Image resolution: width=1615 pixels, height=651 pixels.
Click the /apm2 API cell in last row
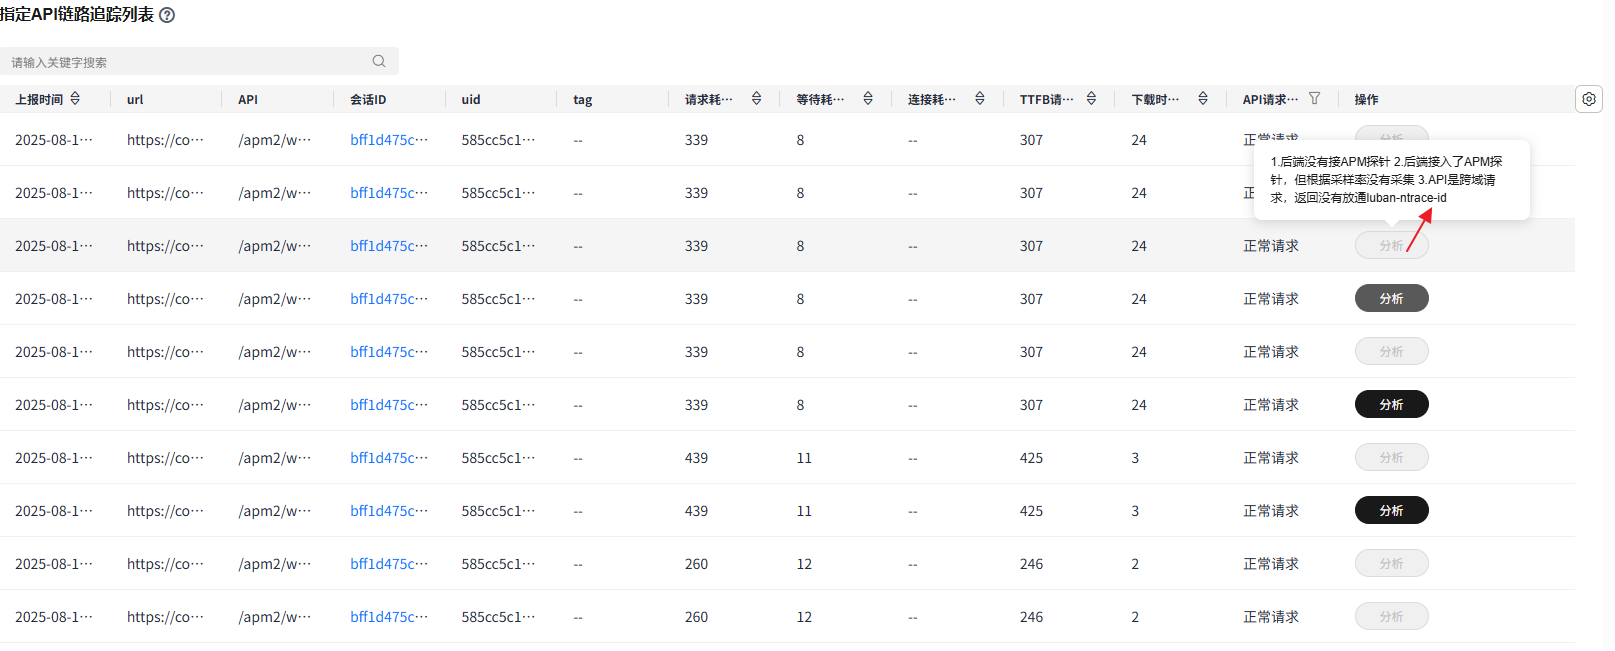tap(274, 617)
